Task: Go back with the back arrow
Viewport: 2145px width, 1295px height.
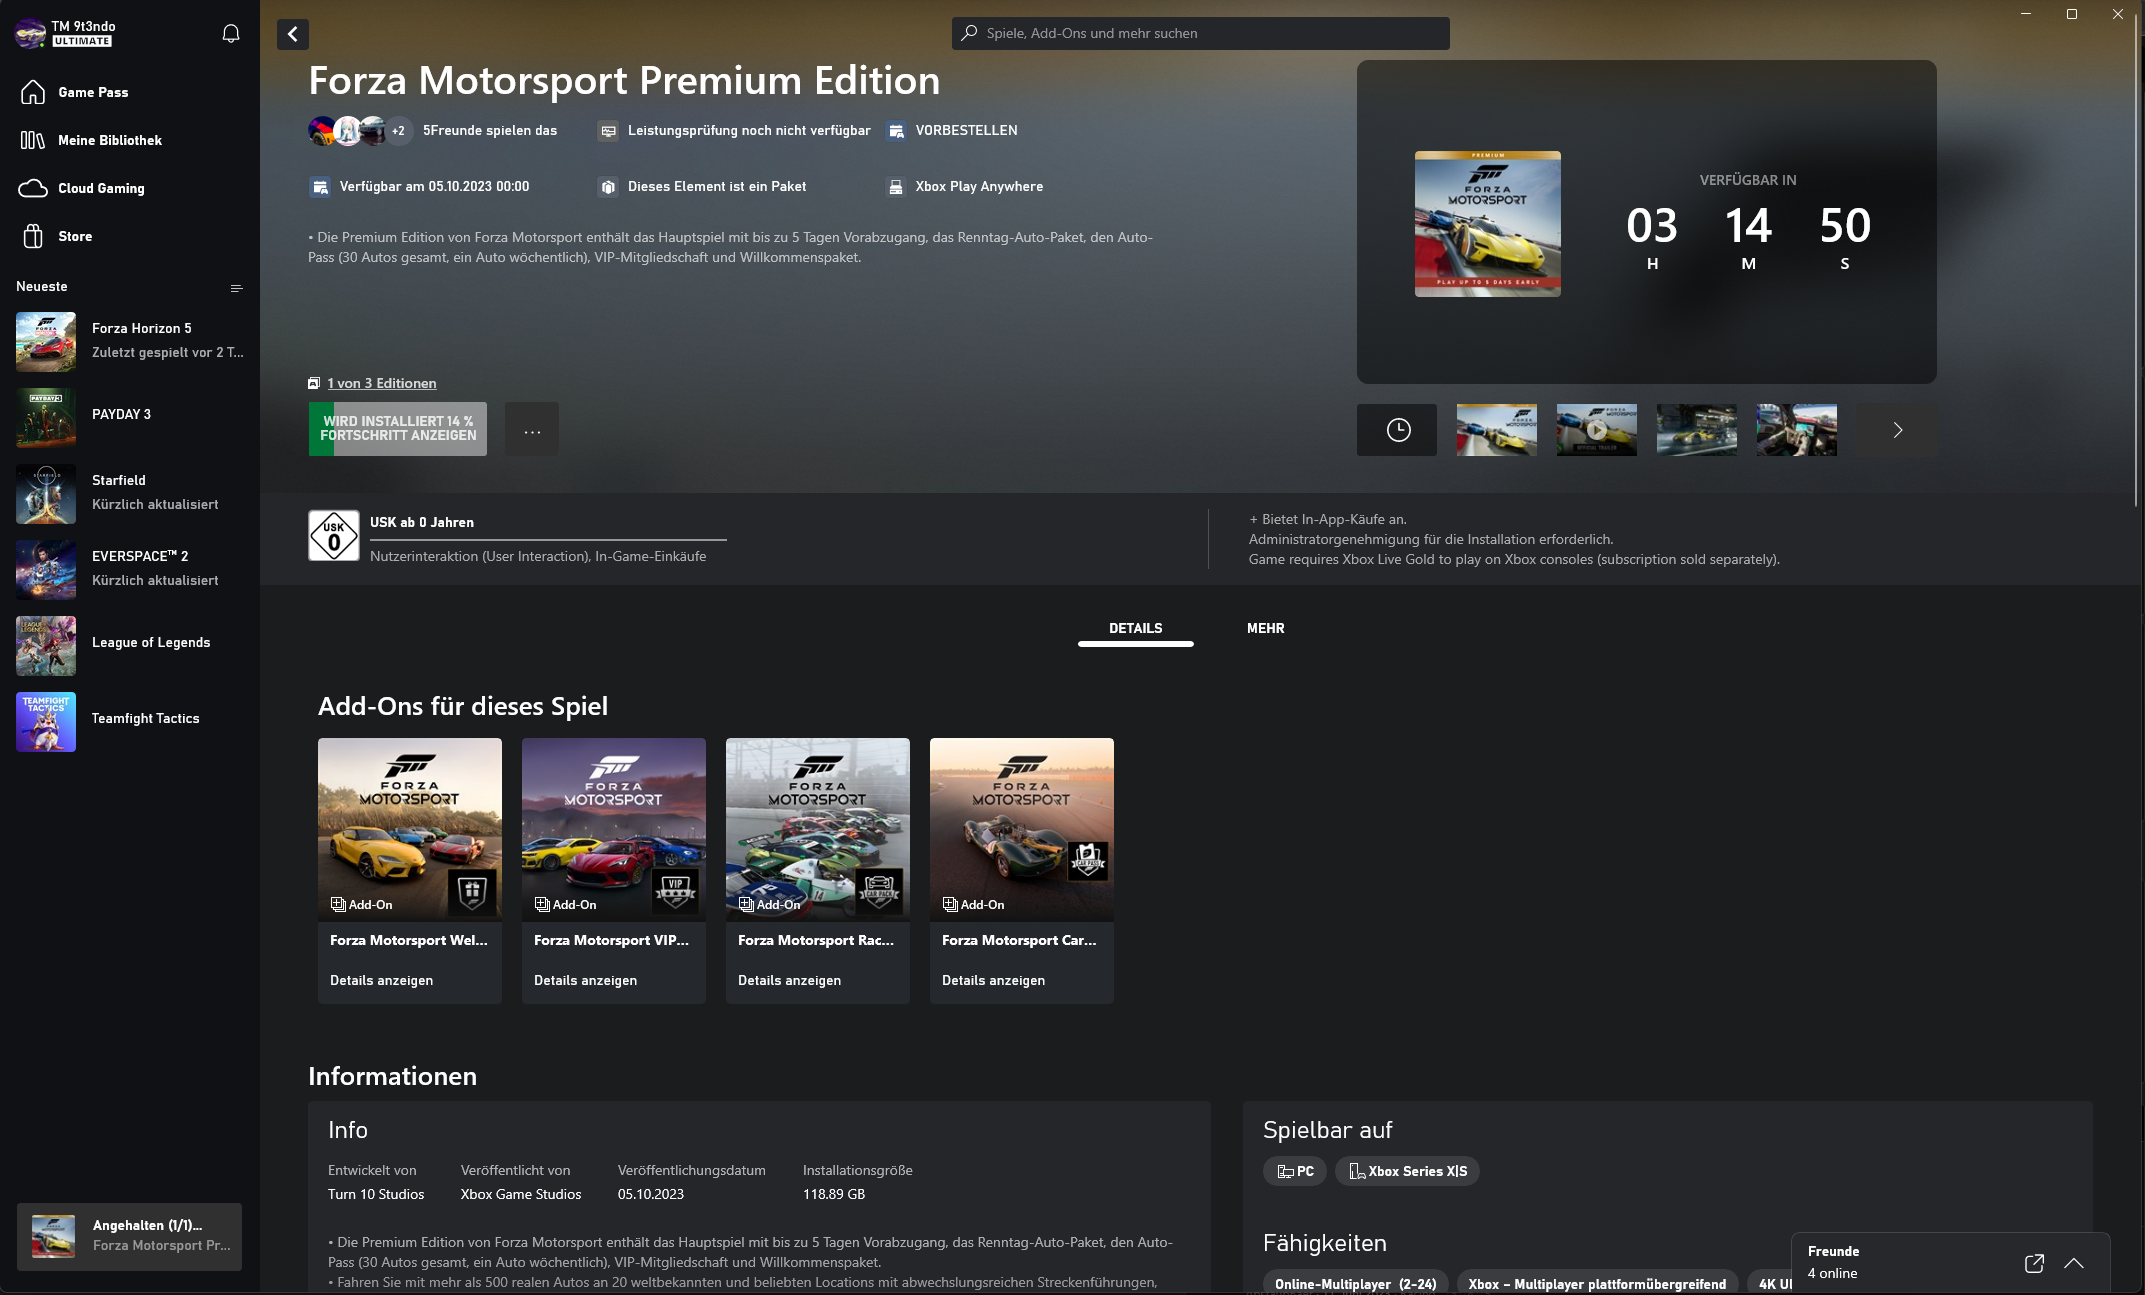Action: click(x=293, y=34)
